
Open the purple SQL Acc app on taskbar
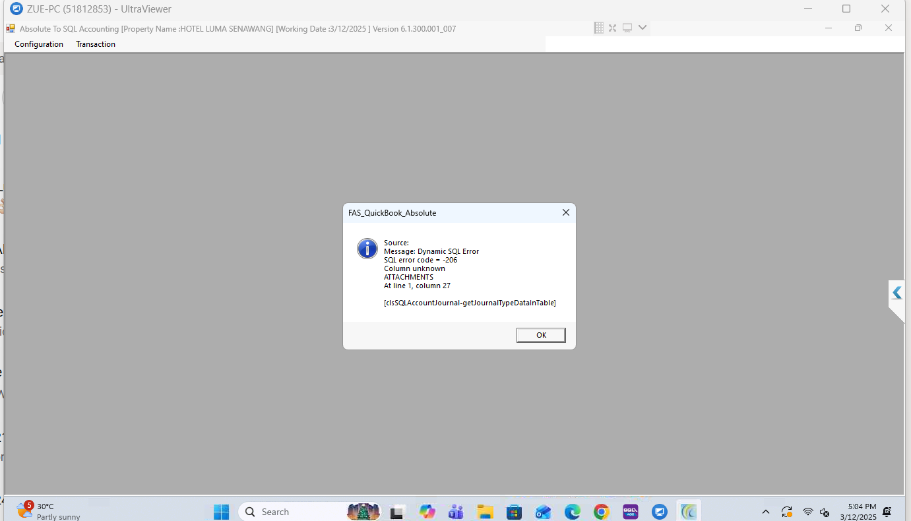630,512
